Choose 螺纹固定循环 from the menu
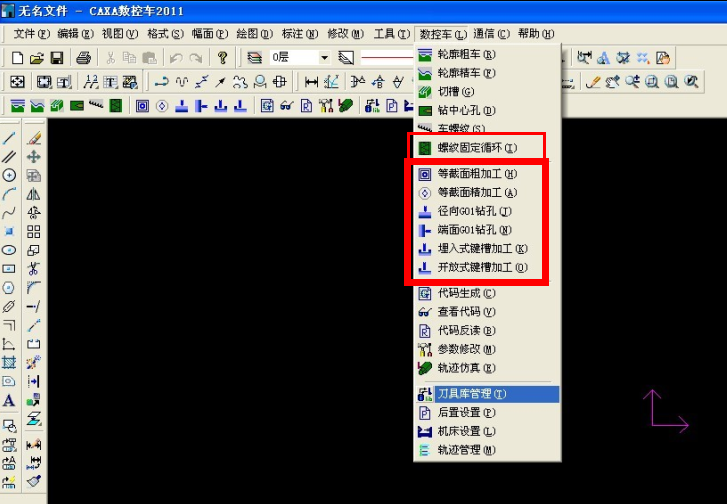Screen dimensions: 727x504 [487, 148]
